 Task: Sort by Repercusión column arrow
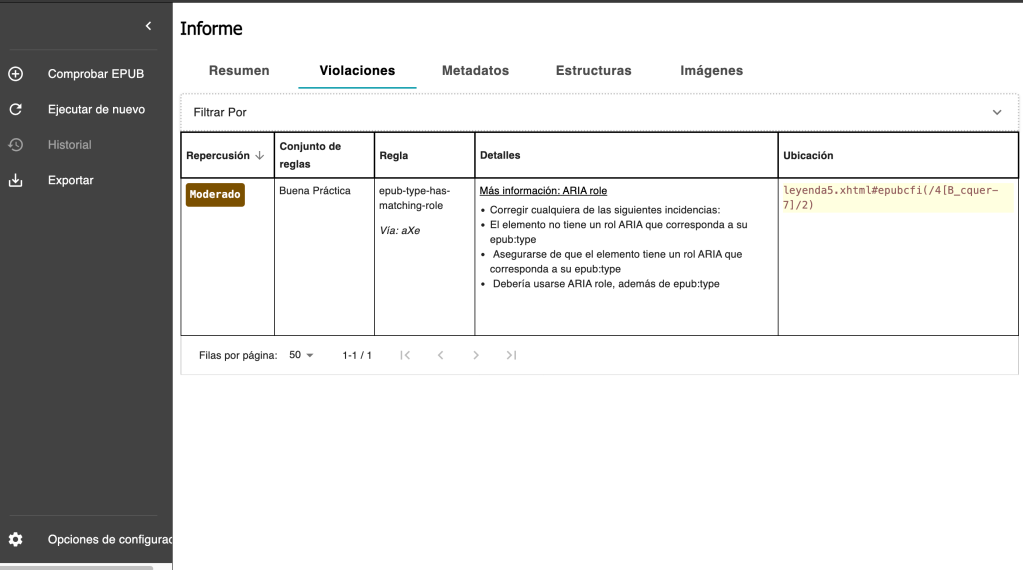260,155
